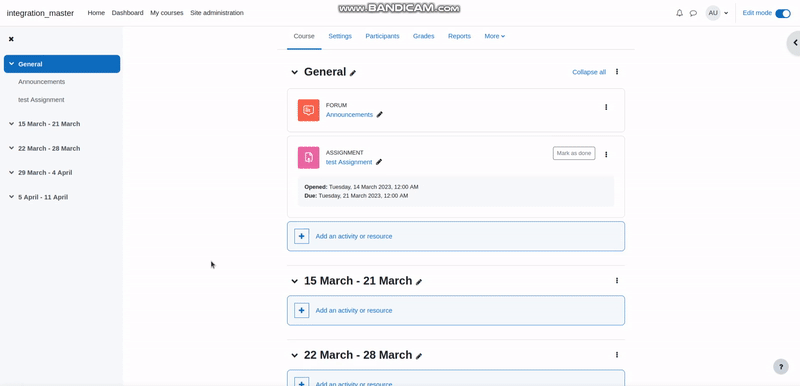Click plus icon in 15 March section
The width and height of the screenshot is (800, 386).
coord(302,310)
